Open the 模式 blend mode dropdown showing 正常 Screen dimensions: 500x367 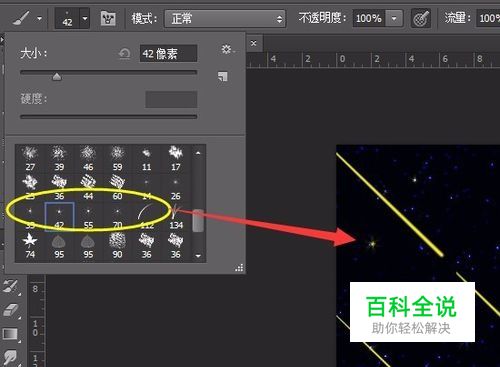click(x=225, y=19)
